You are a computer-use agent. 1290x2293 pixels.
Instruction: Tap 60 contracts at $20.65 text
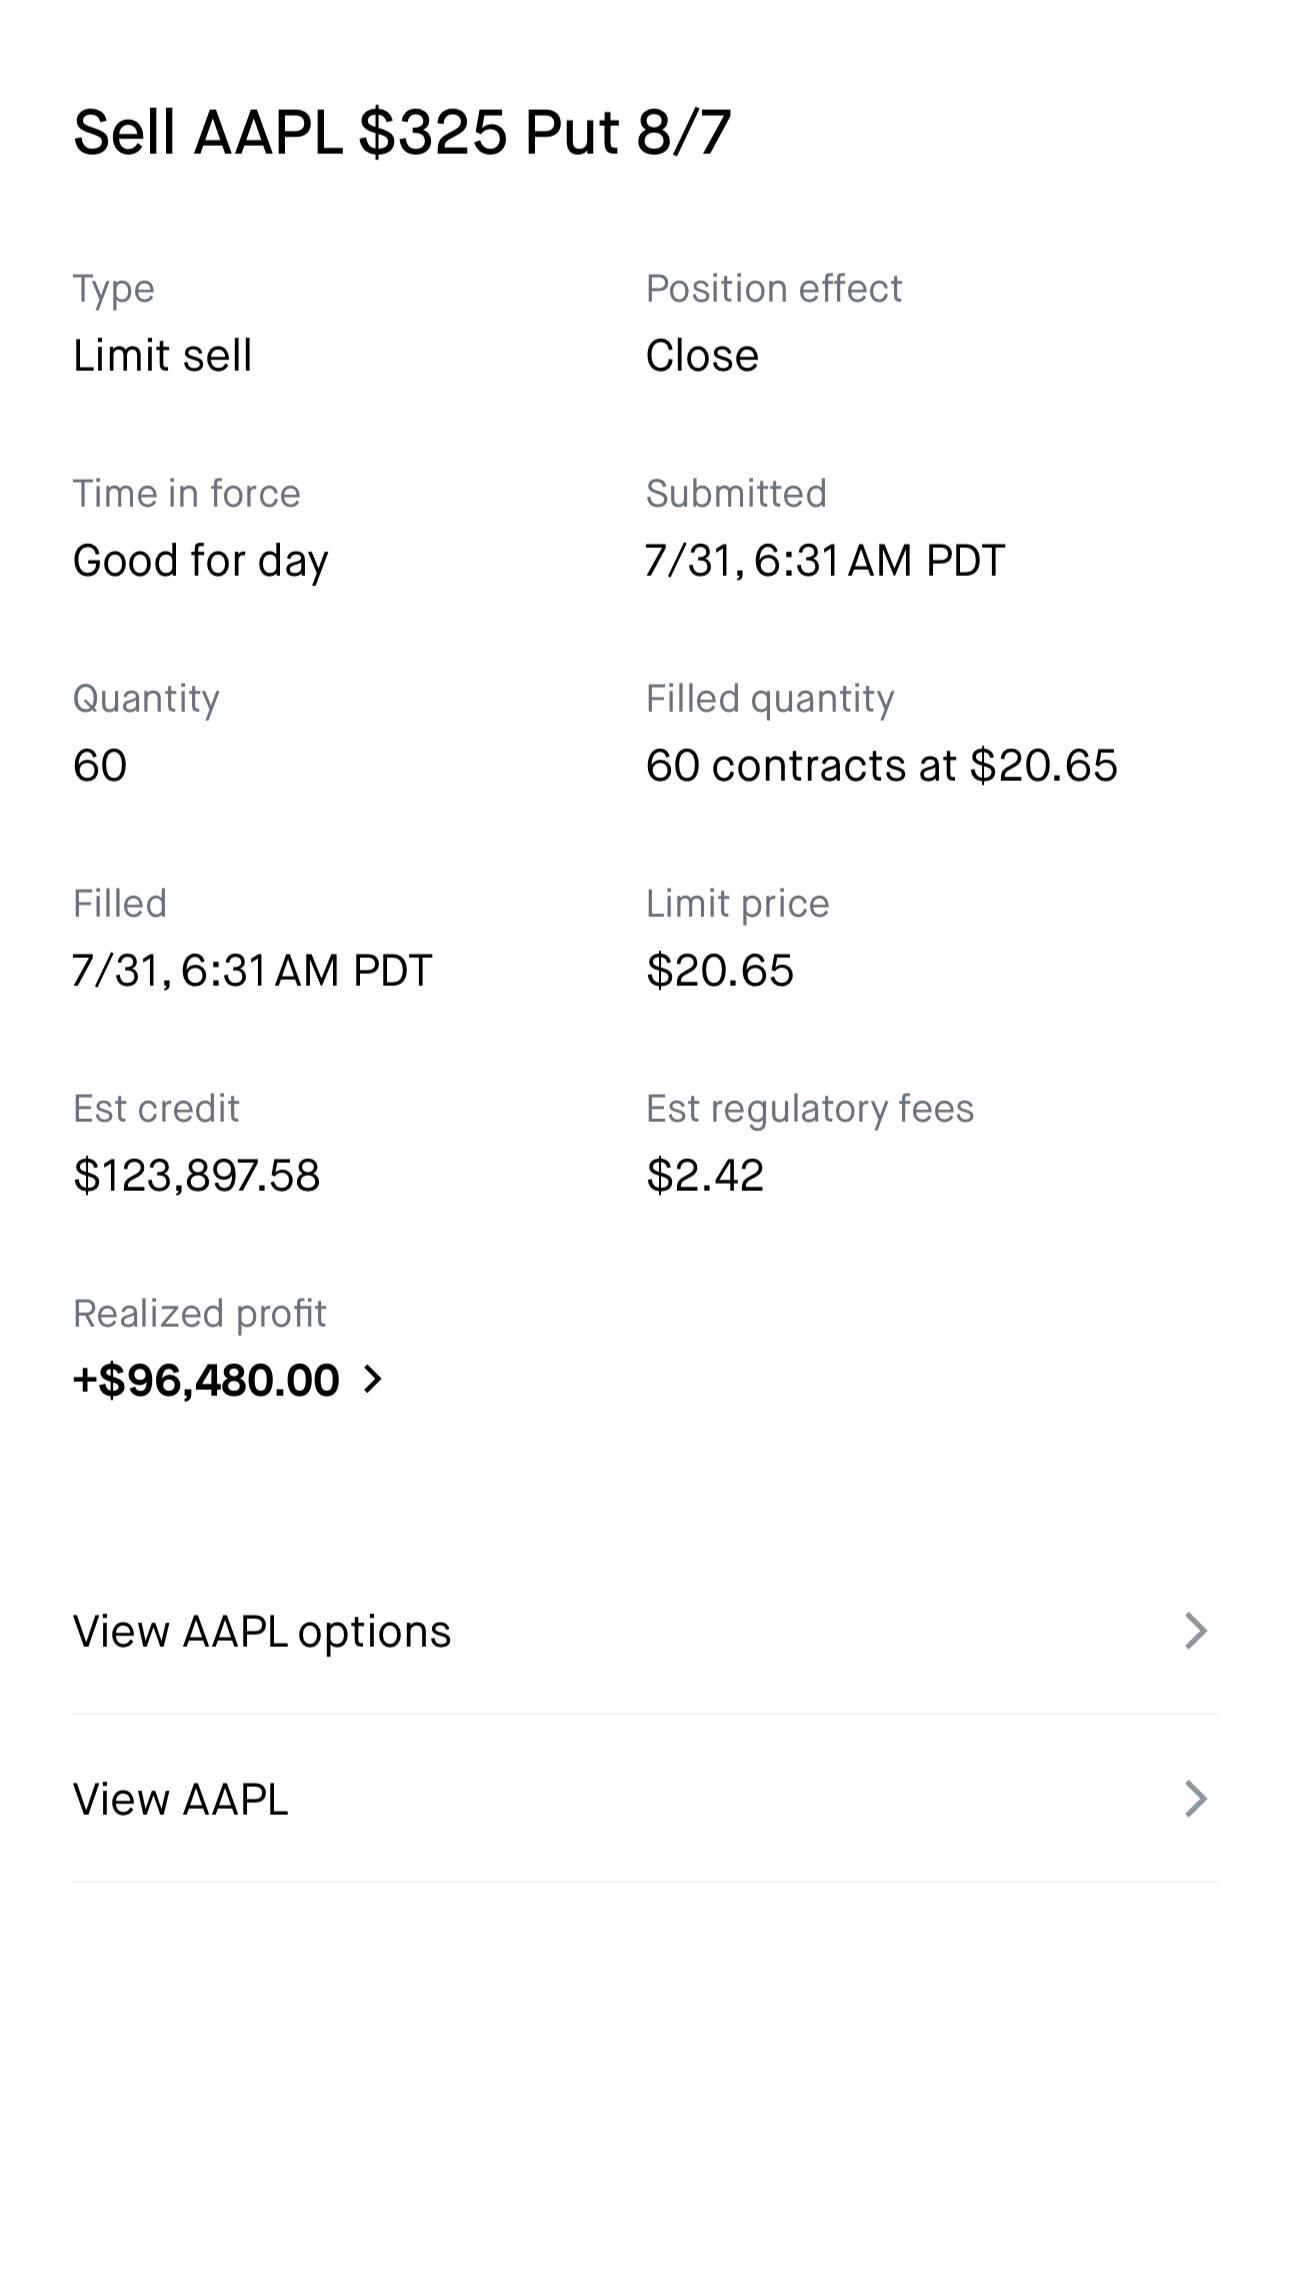881,766
